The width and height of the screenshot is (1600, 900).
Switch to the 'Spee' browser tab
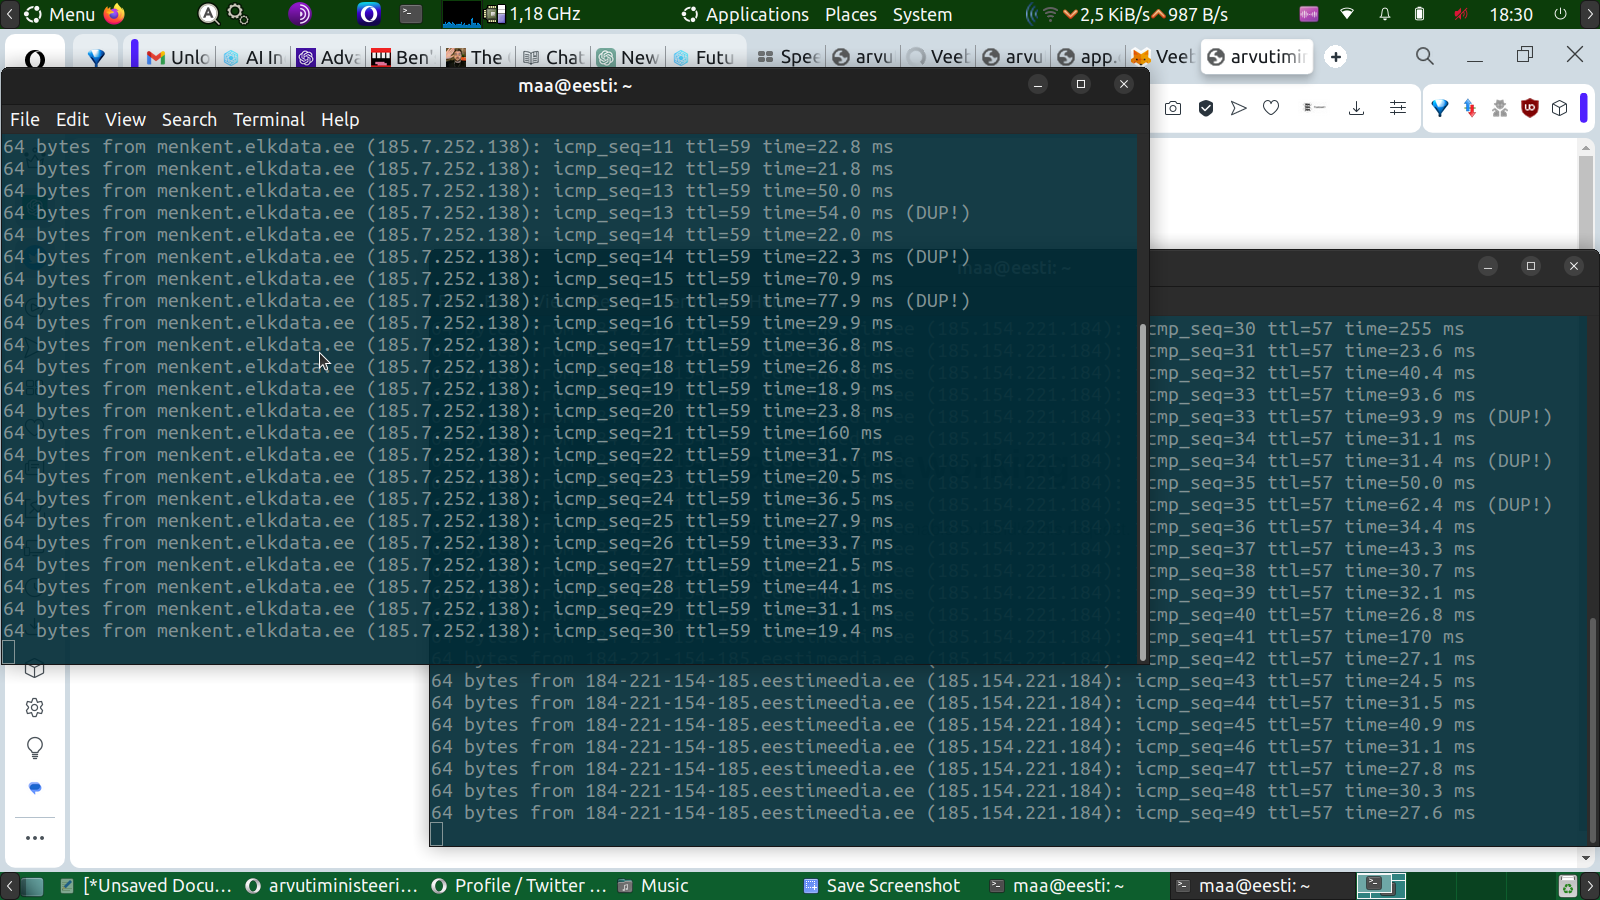tap(789, 57)
